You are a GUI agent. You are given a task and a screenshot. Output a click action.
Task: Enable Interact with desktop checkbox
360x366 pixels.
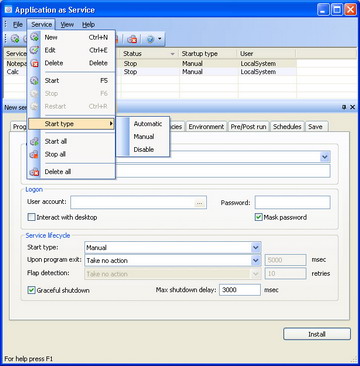tap(31, 217)
